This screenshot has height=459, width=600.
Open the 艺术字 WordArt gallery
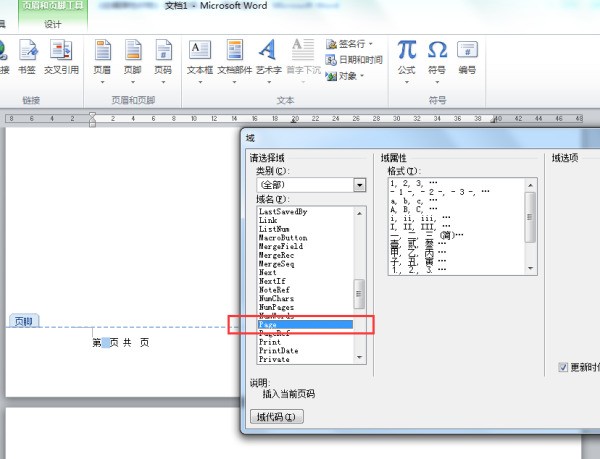(x=268, y=56)
